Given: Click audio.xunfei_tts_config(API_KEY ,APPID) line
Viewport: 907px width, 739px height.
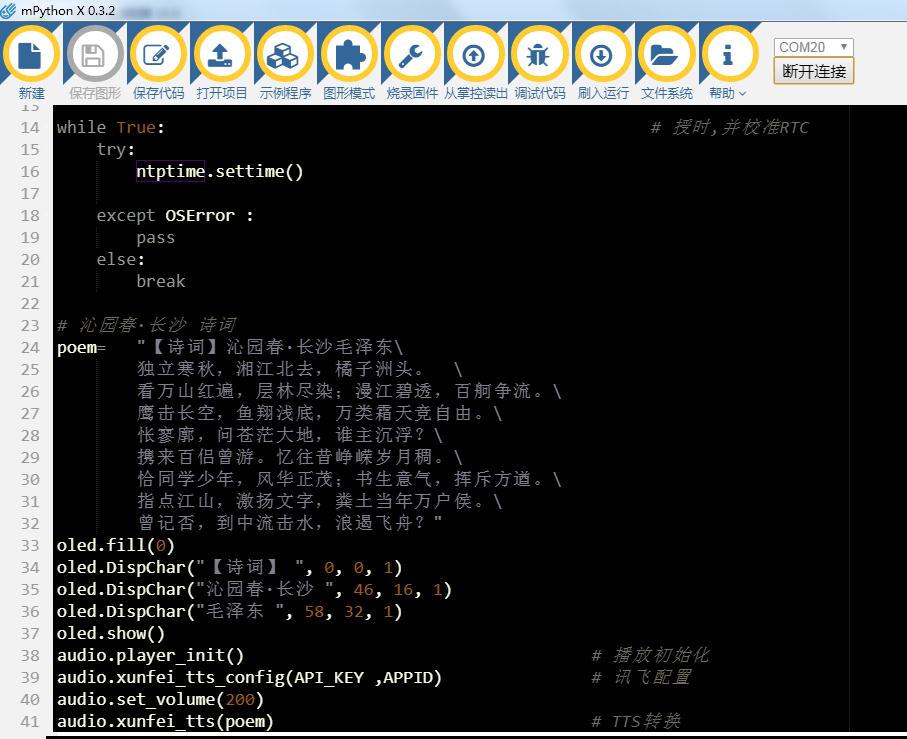Looking at the screenshot, I should pyautogui.click(x=249, y=677).
